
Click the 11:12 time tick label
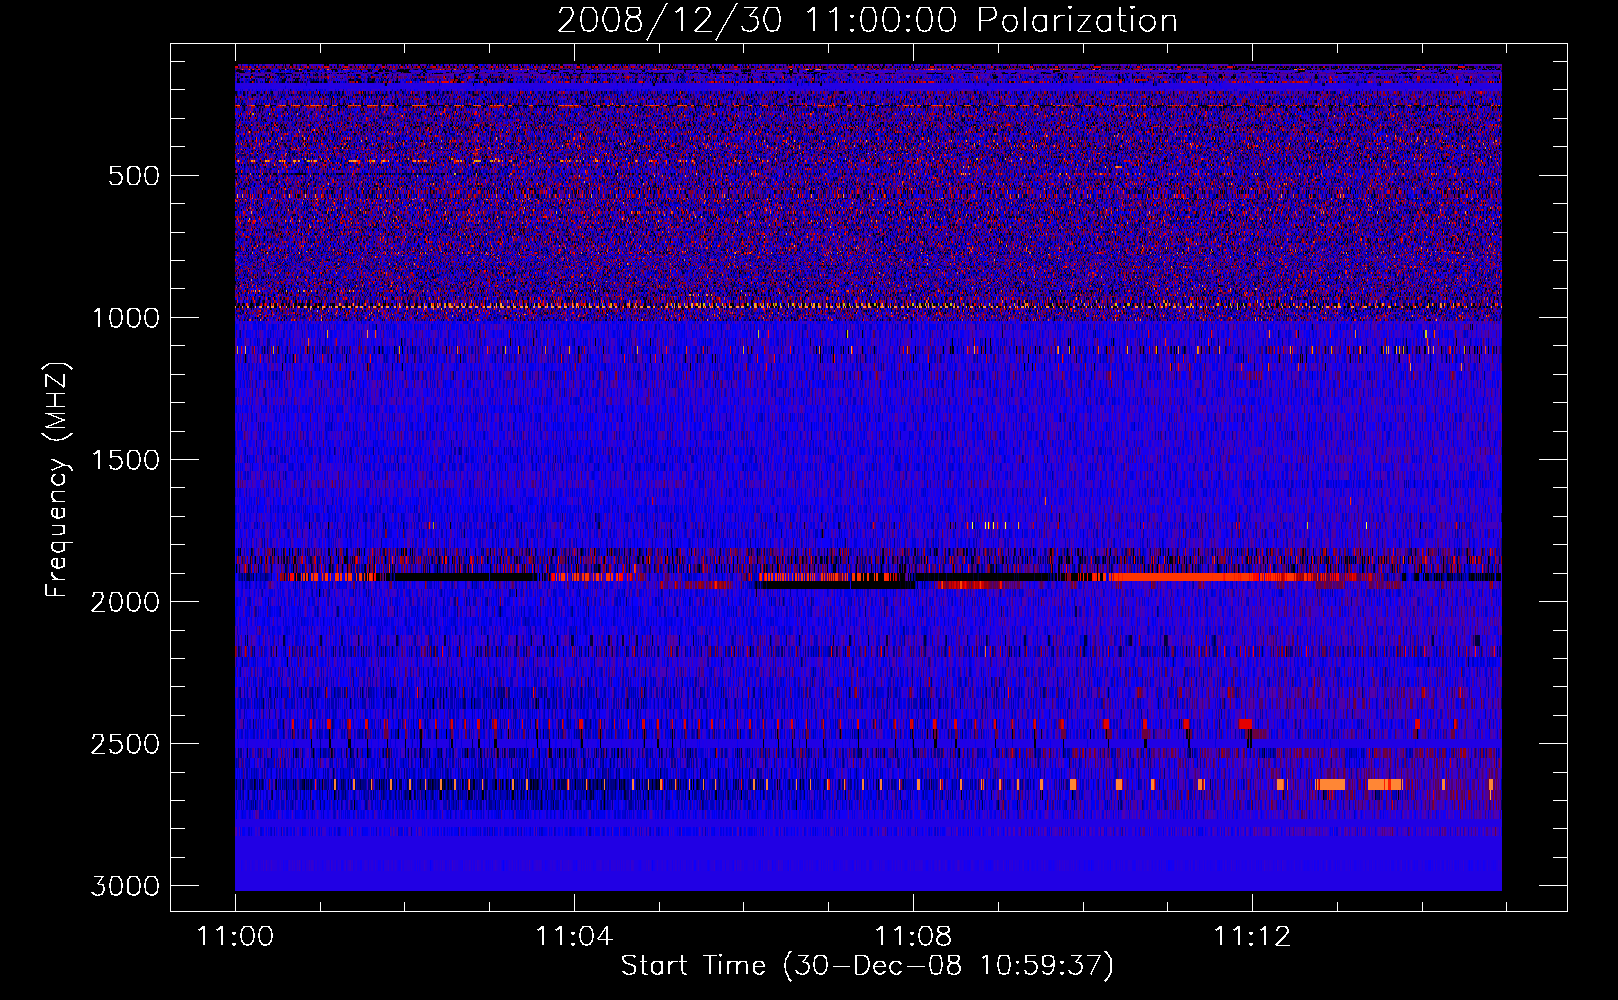tap(1252, 937)
